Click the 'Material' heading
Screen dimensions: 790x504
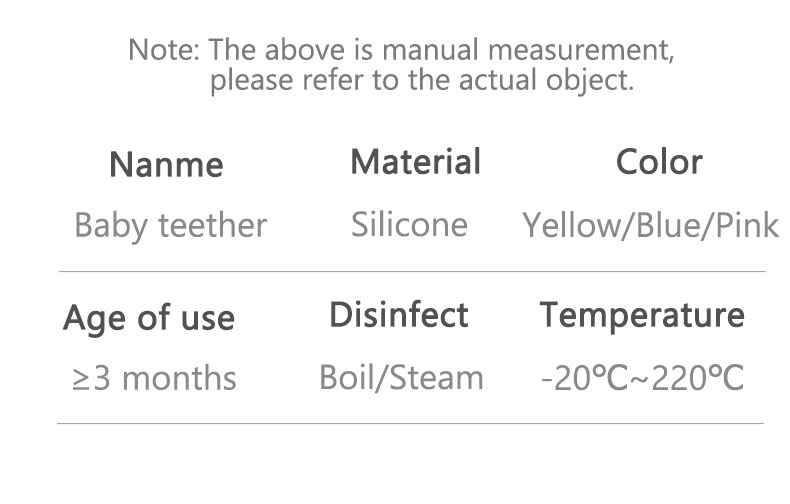415,162
